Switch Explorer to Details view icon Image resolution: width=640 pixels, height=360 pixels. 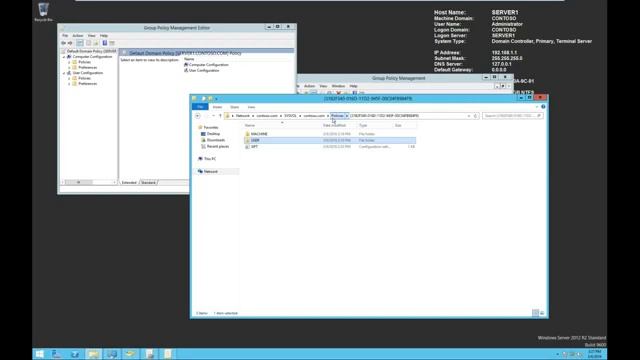click(536, 313)
